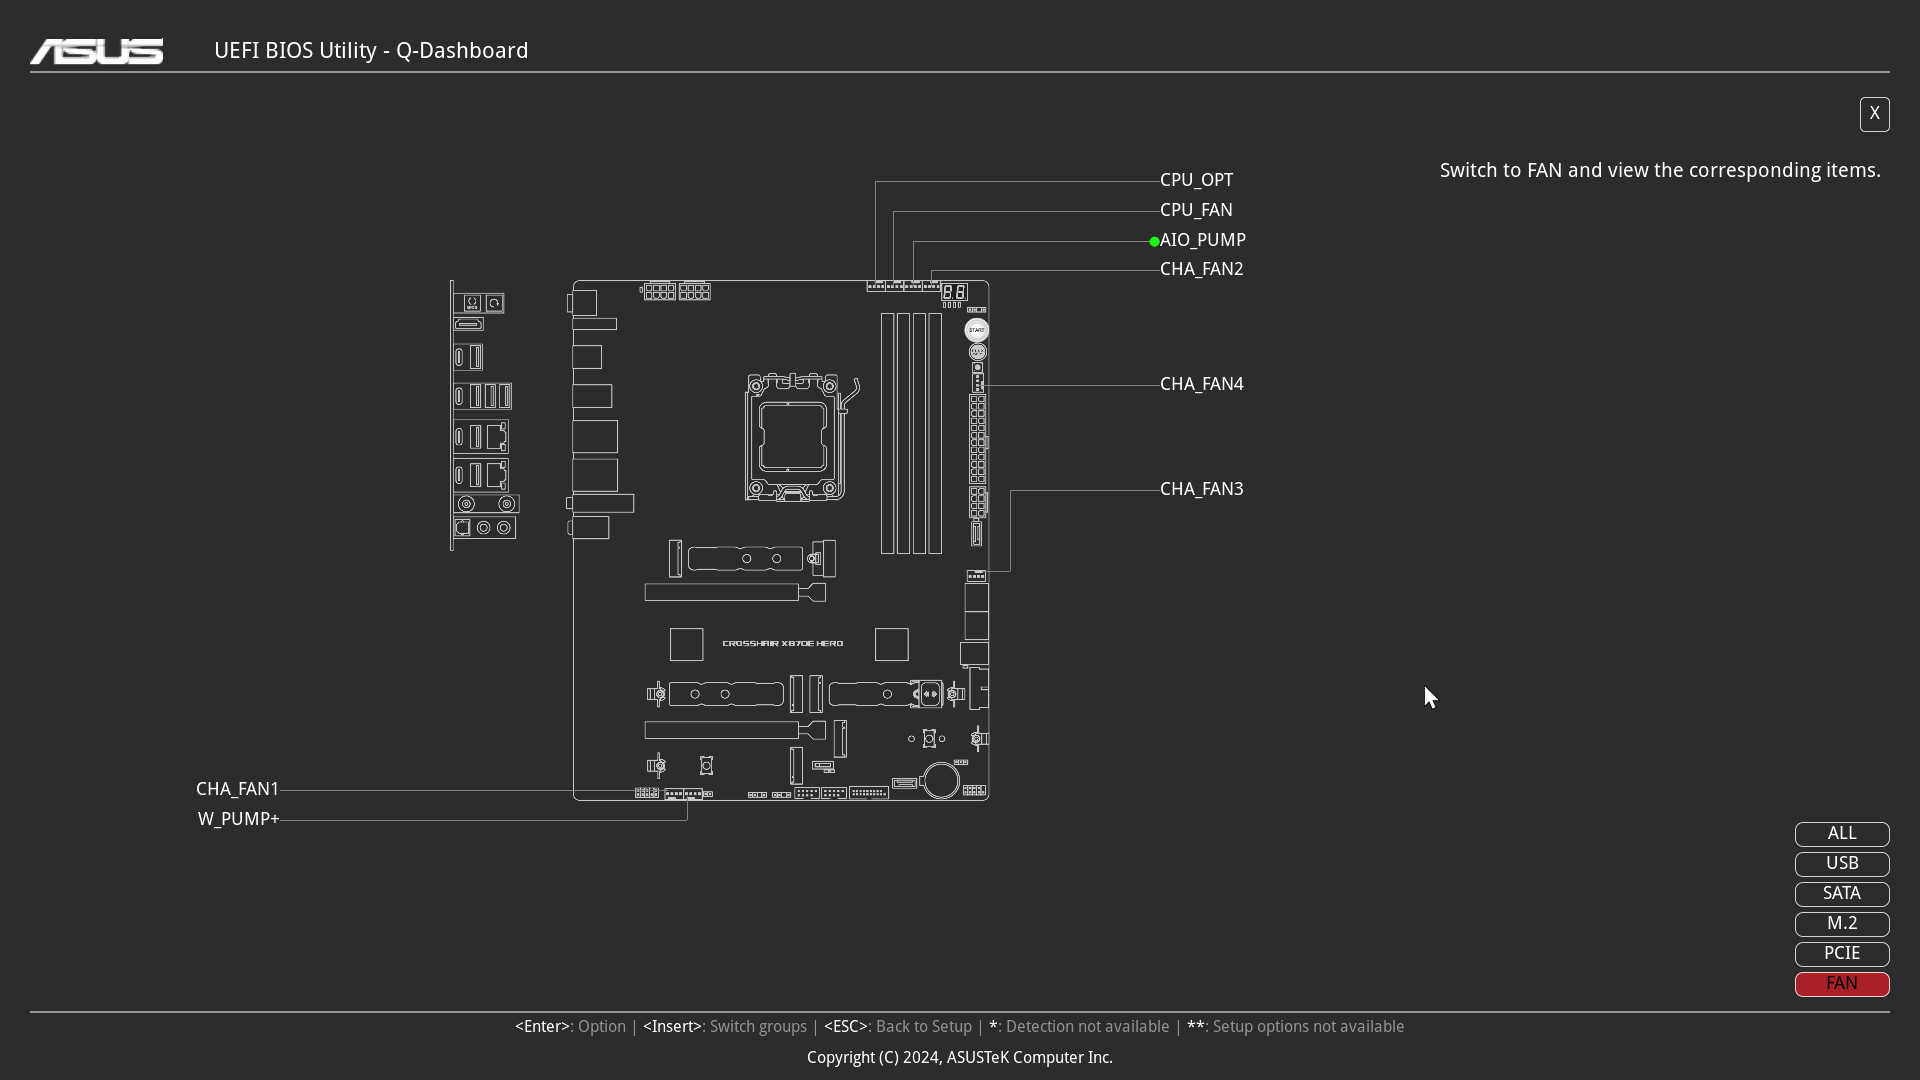The height and width of the screenshot is (1080, 1920).
Task: Select the AIO_PUMP header label
Action: click(1202, 240)
